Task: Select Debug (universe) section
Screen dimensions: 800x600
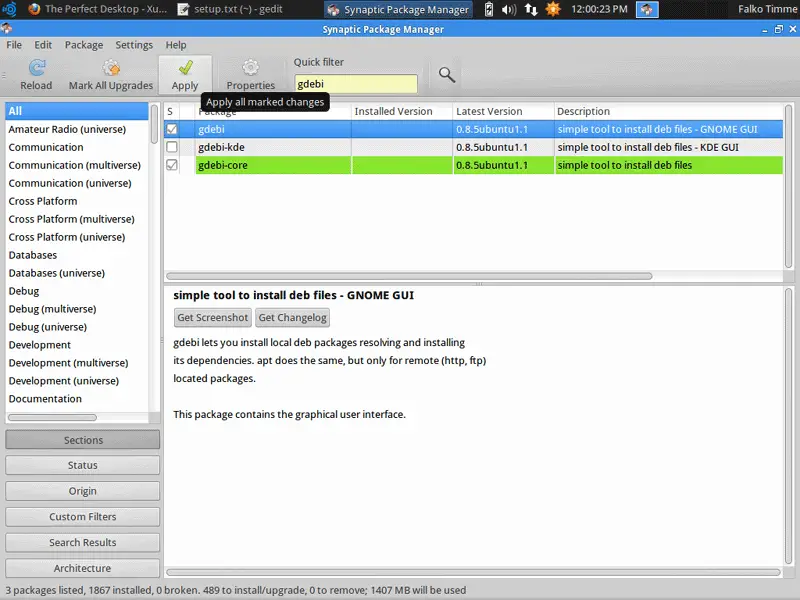Action: (77, 327)
